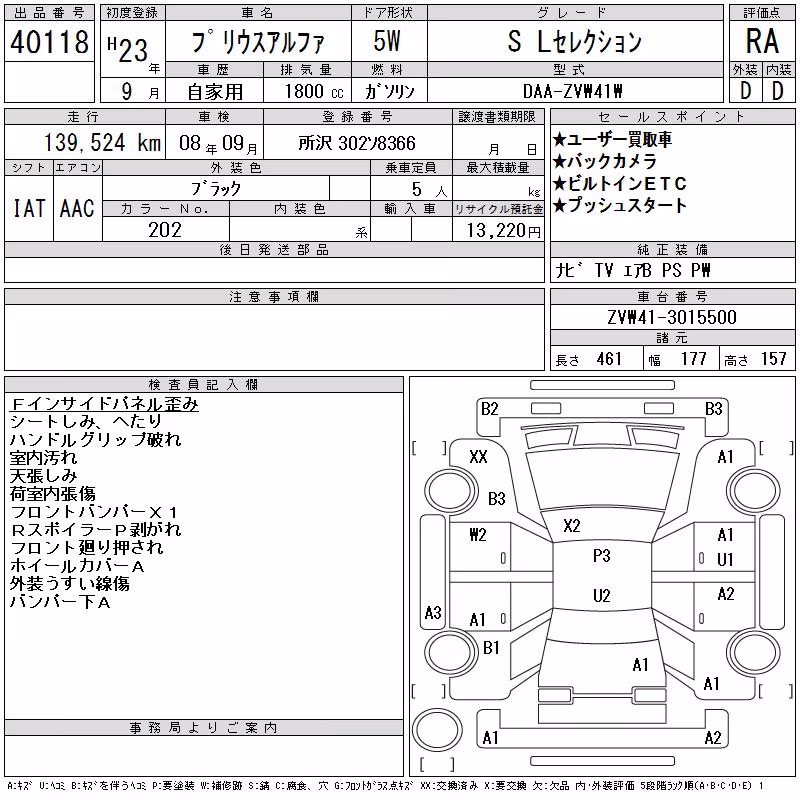Select the A3 mark on the diagram
Viewport: 800px width, 800px height.
(x=433, y=612)
